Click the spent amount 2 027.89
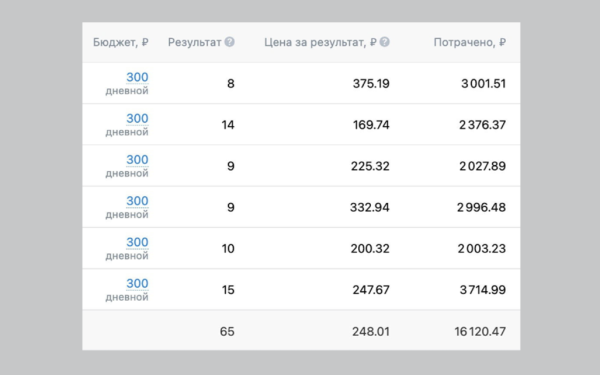 482,166
